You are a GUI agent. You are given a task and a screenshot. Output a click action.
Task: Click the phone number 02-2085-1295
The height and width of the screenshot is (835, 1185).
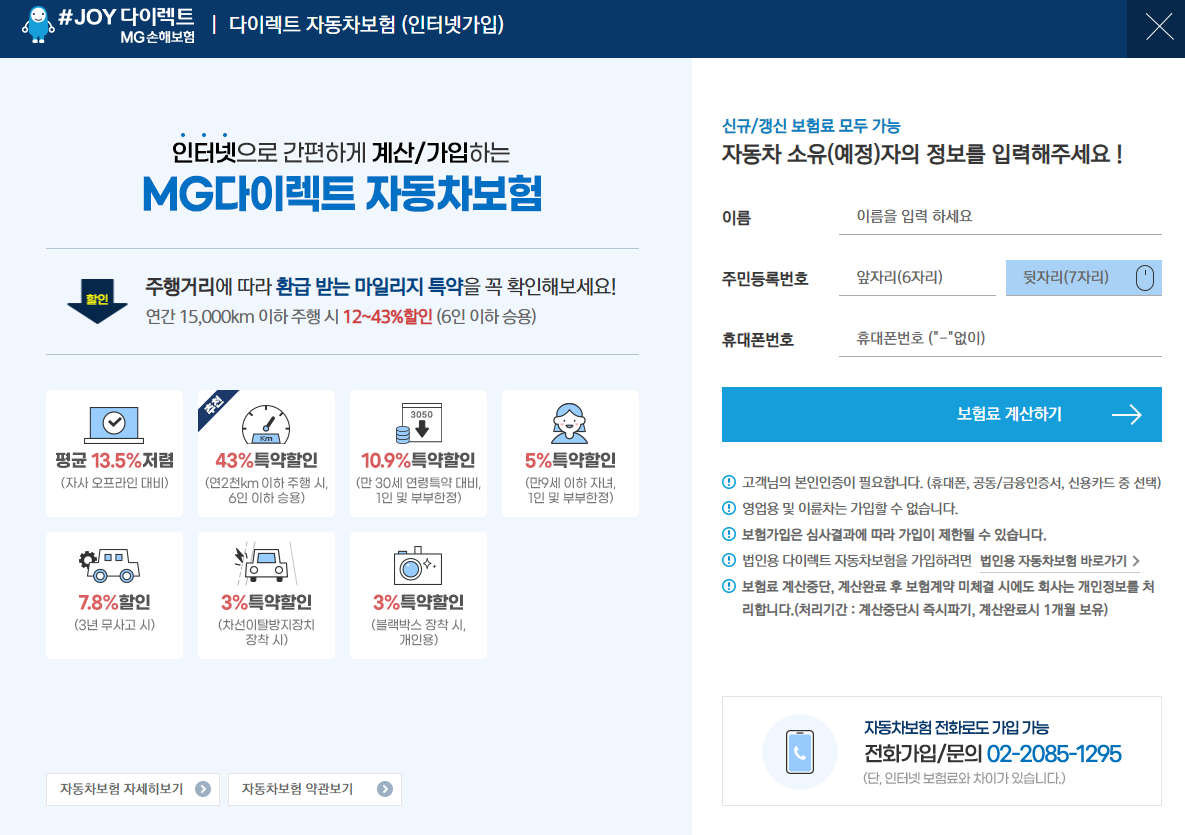pyautogui.click(x=1054, y=753)
